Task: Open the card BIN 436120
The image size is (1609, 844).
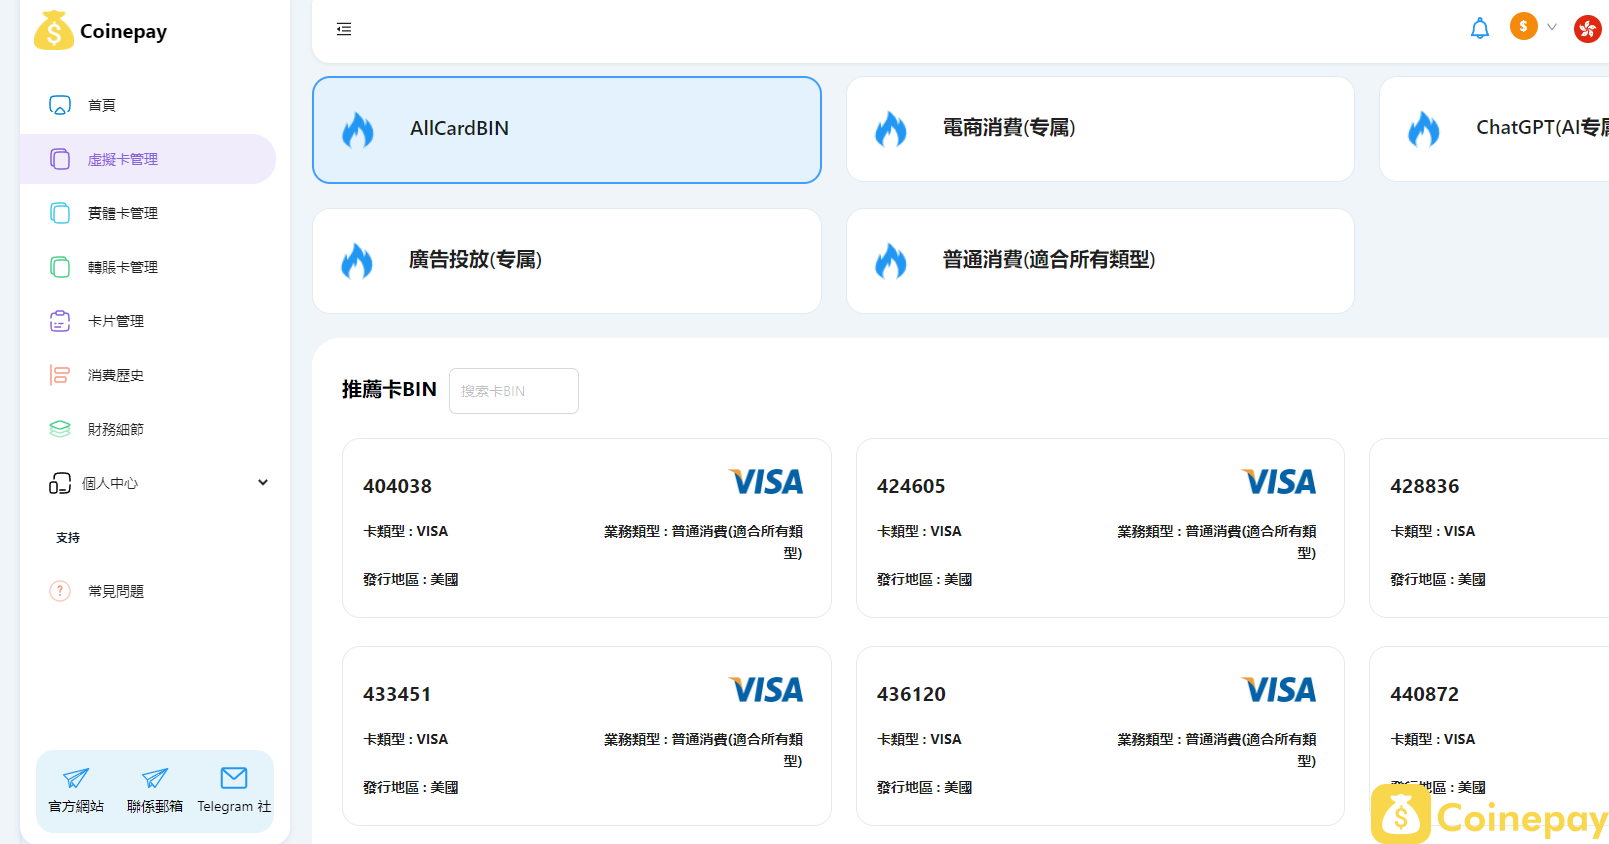Action: (x=1100, y=736)
